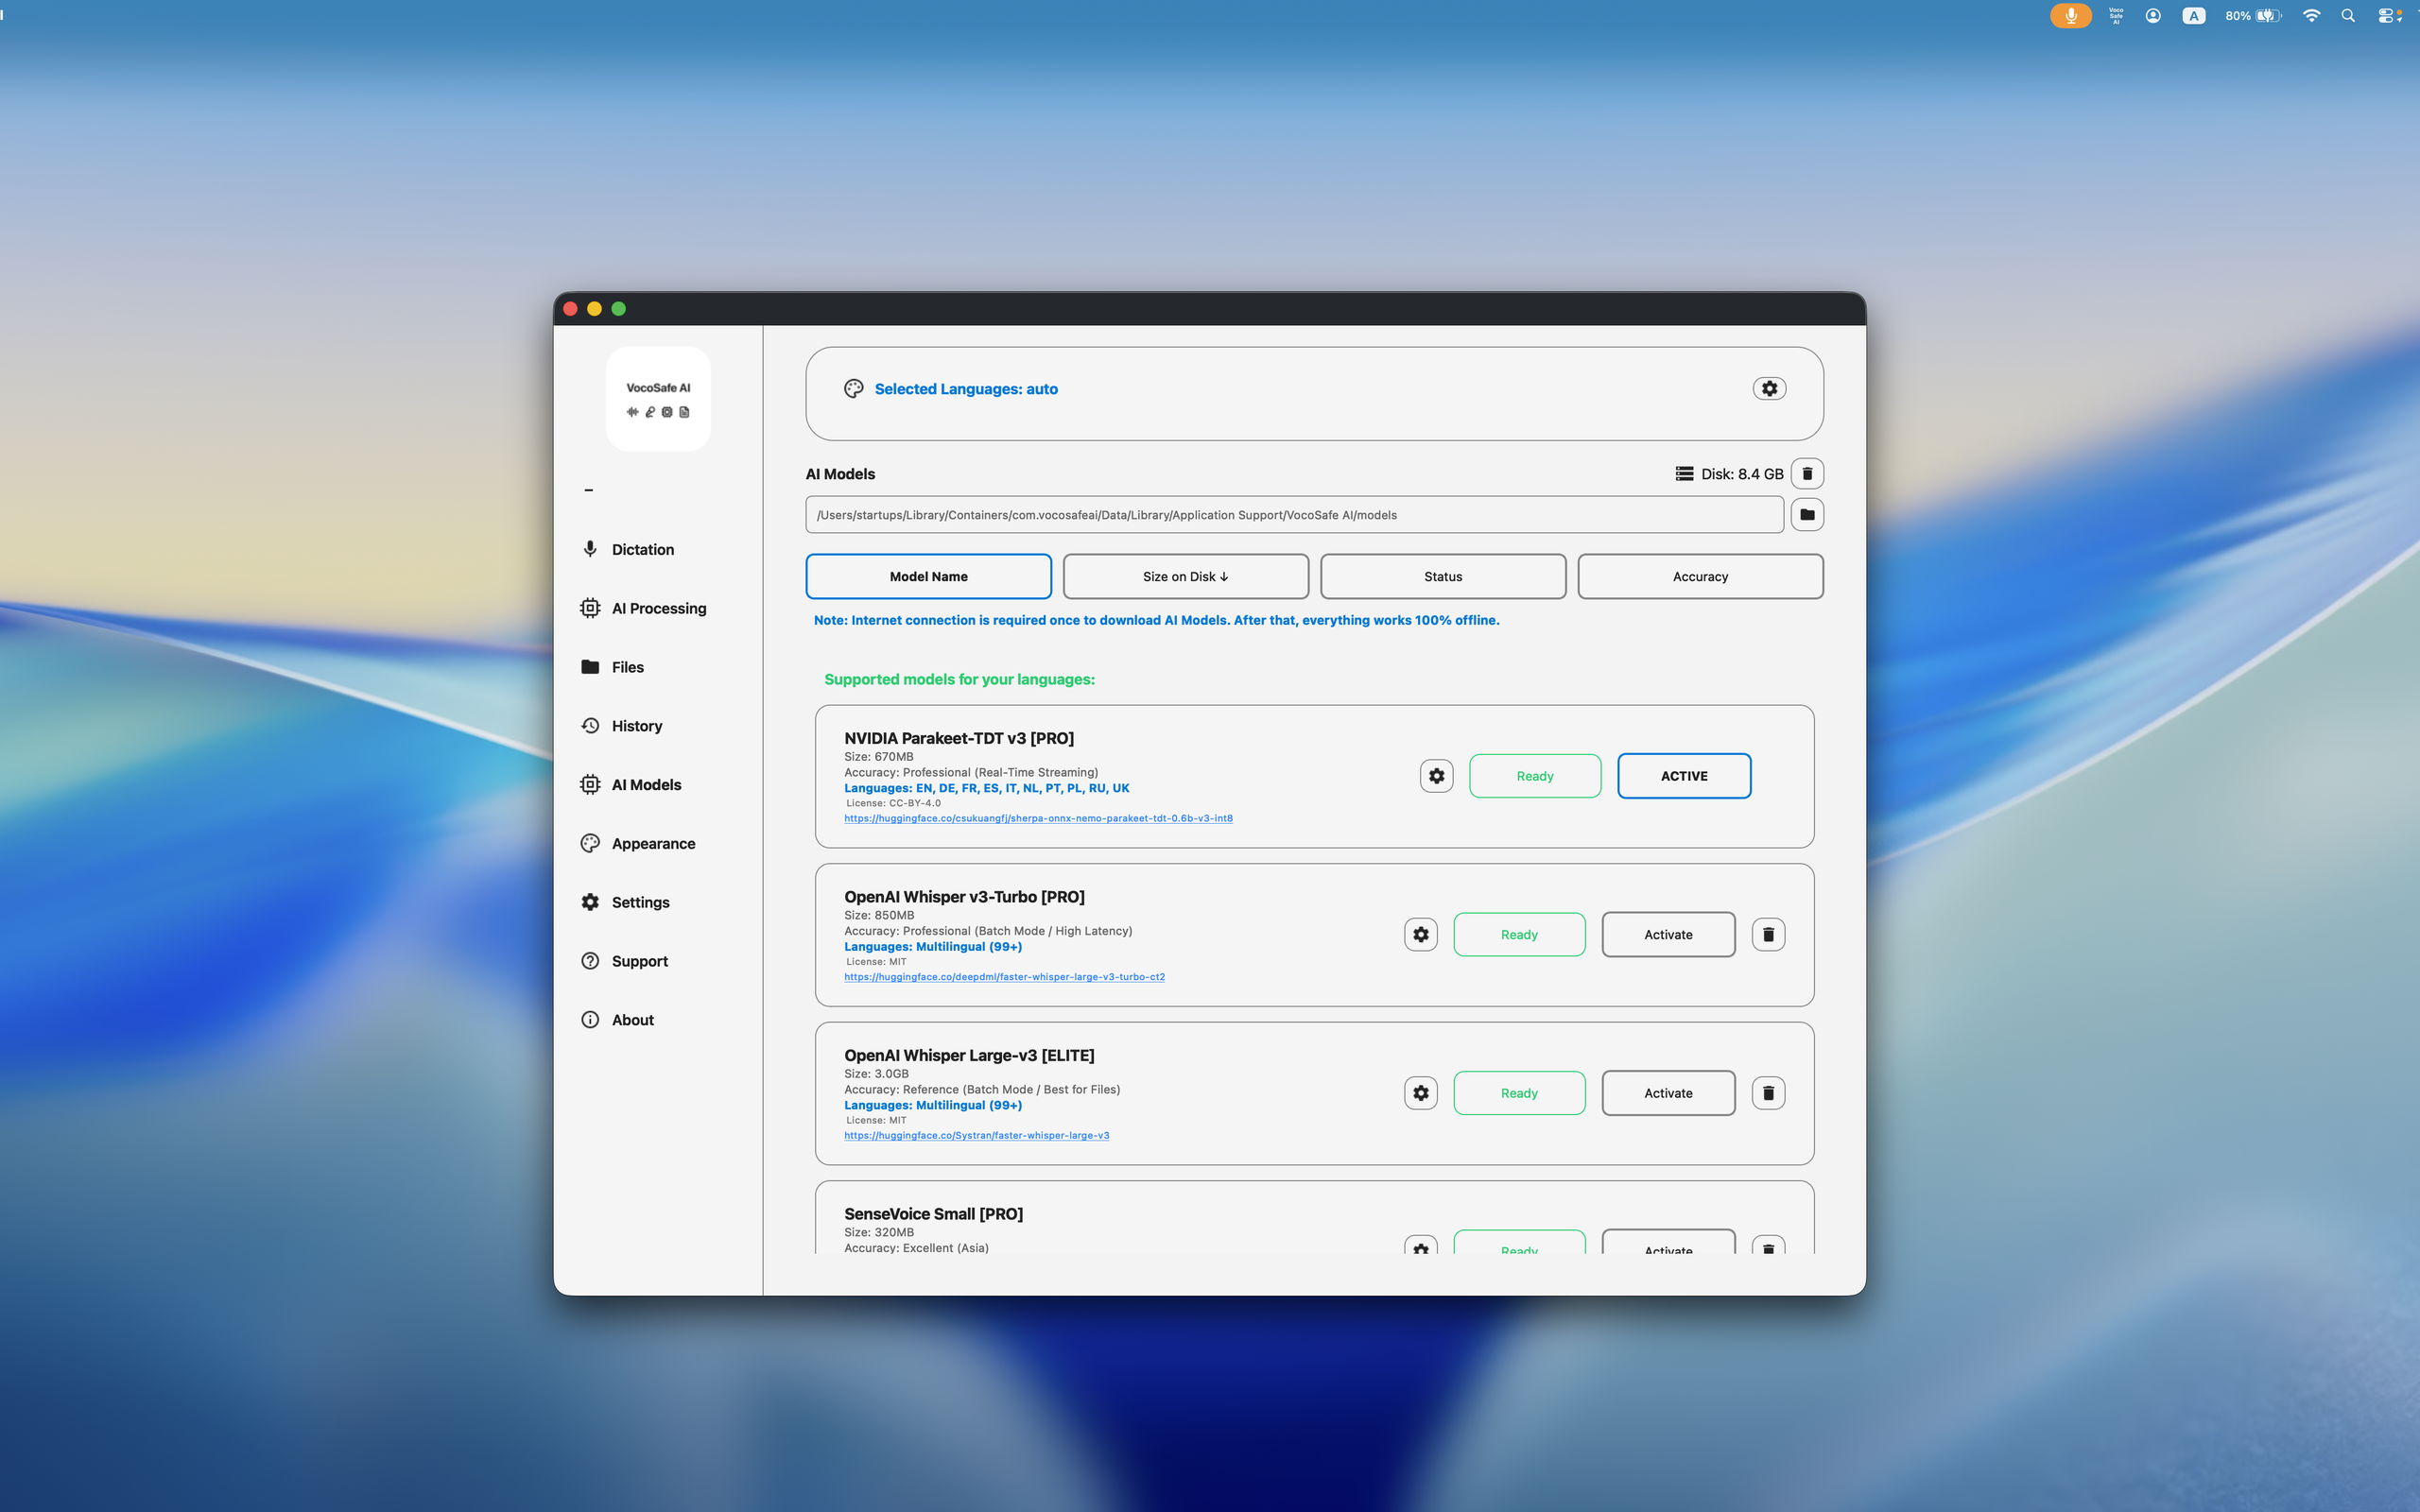Click OpenAI Whisper v3-Turbo [PRO] title

pos(964,897)
